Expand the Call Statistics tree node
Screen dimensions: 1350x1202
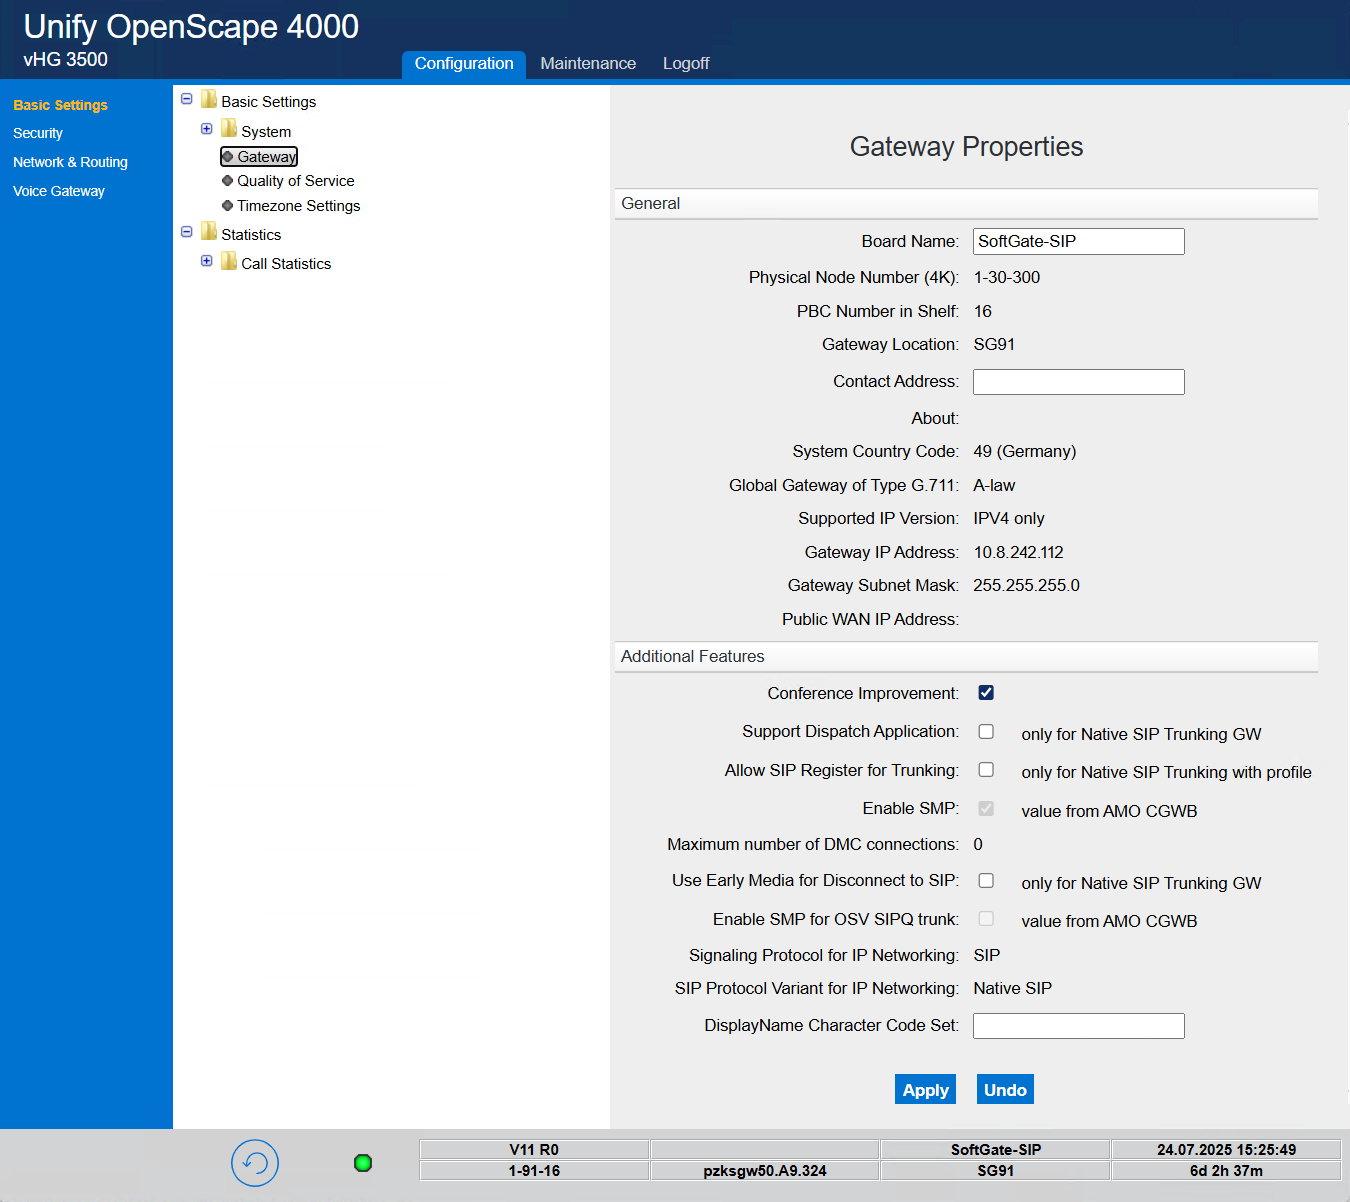(x=207, y=261)
